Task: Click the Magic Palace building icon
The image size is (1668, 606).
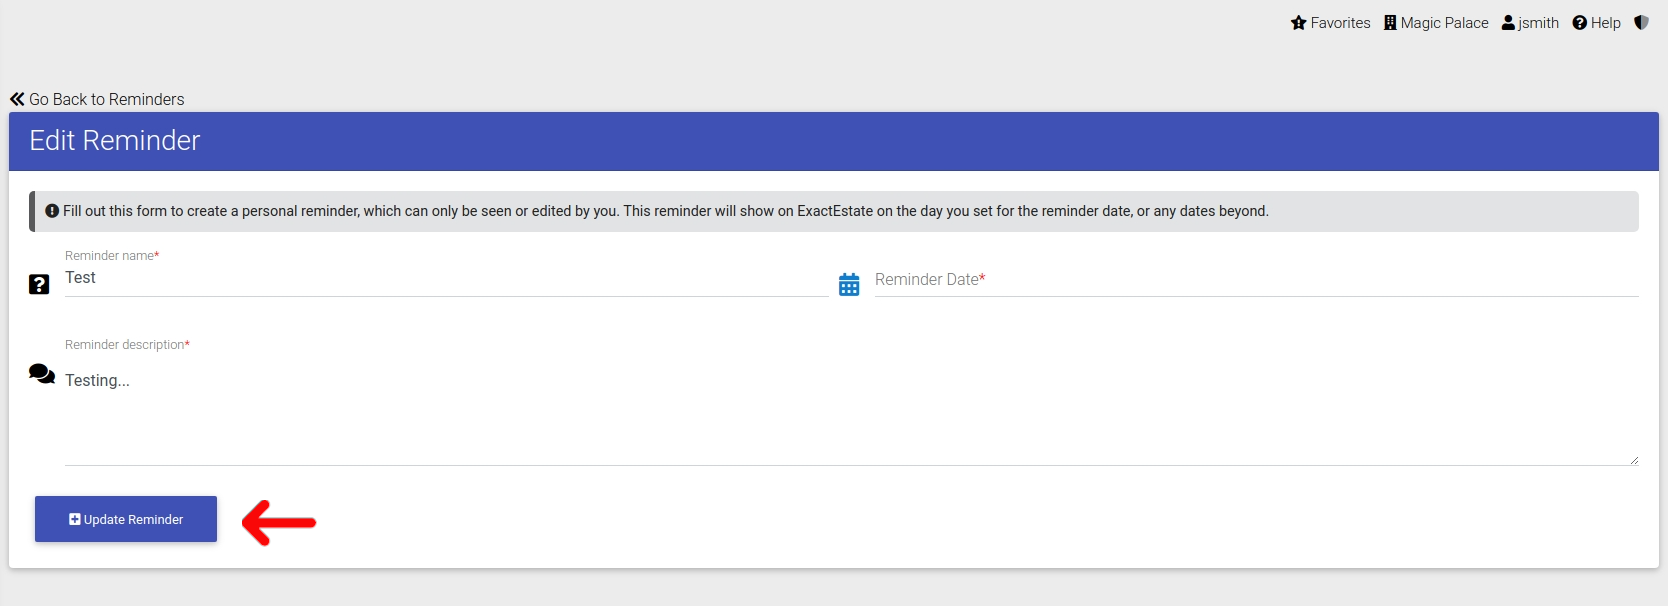Action: point(1390,23)
